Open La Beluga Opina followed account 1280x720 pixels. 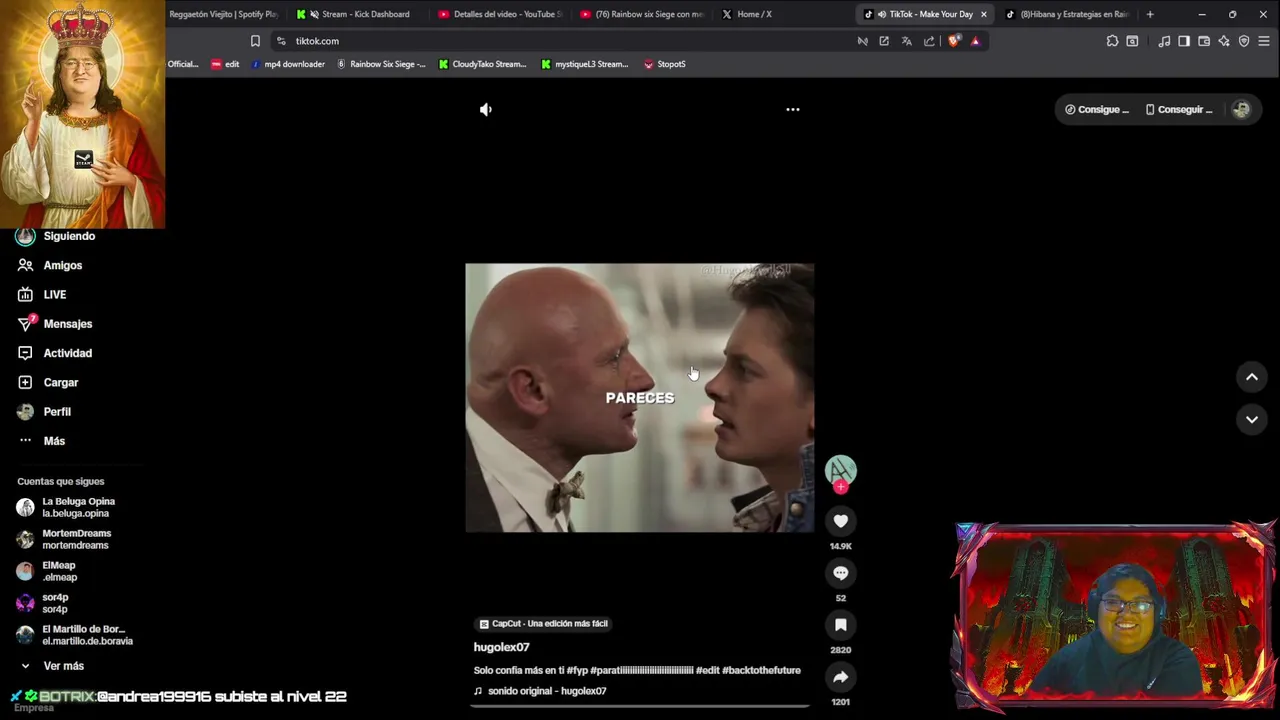66,508
